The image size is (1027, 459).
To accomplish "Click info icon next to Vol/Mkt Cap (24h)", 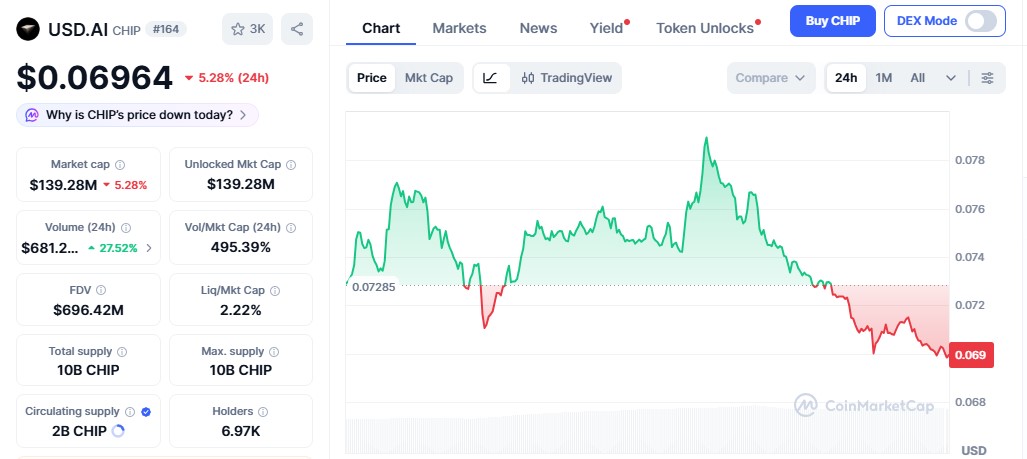I will click(291, 228).
